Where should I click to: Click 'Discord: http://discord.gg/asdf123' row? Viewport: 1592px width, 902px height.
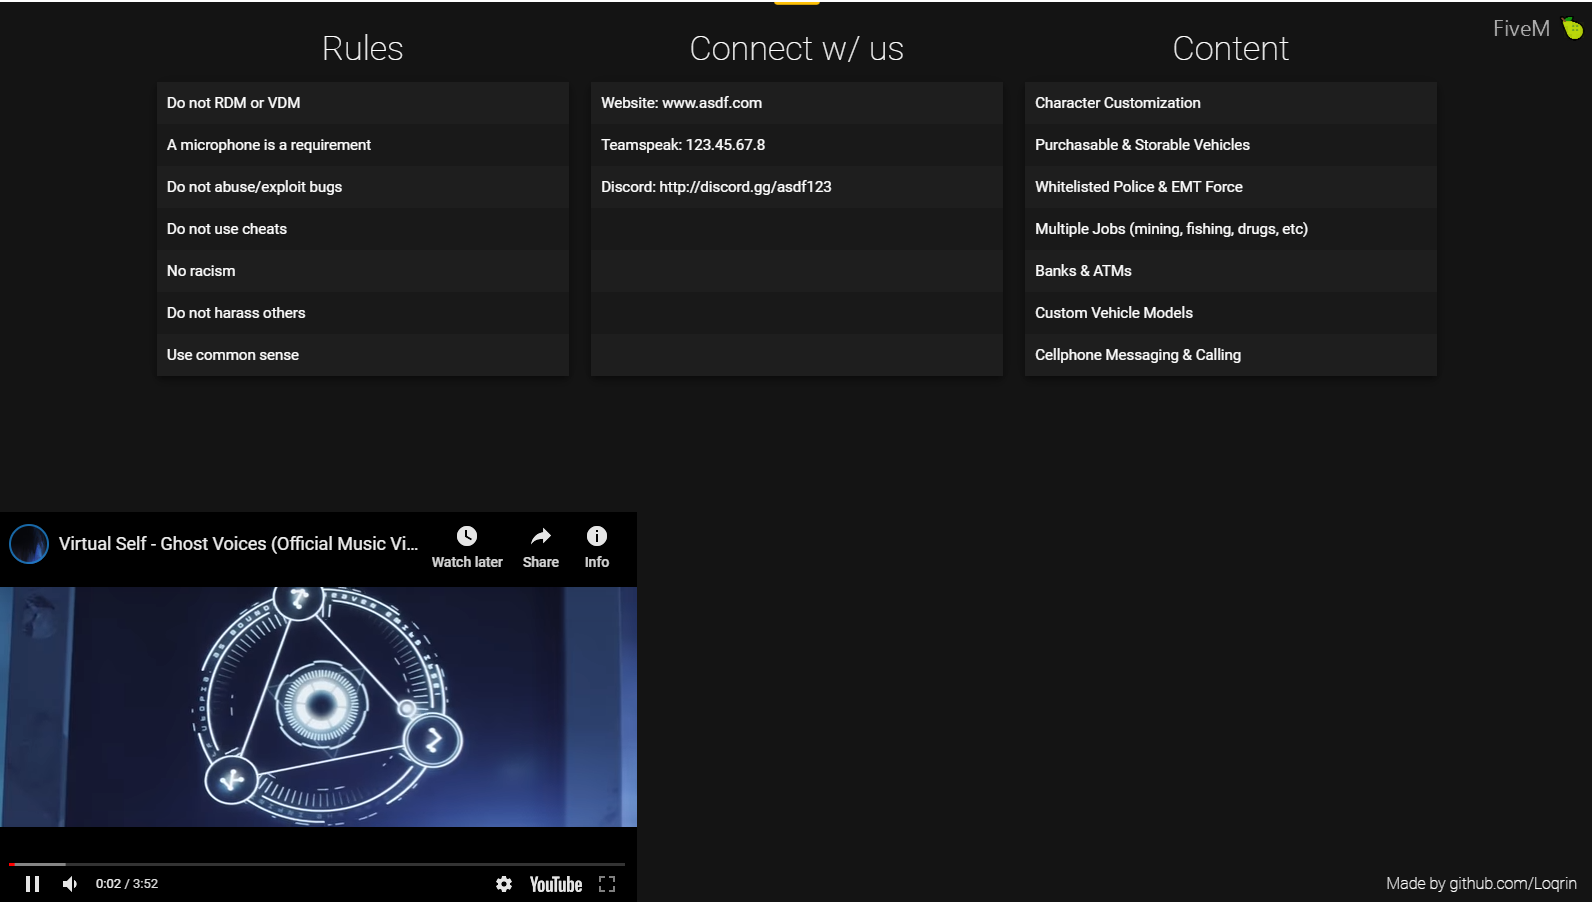point(797,187)
